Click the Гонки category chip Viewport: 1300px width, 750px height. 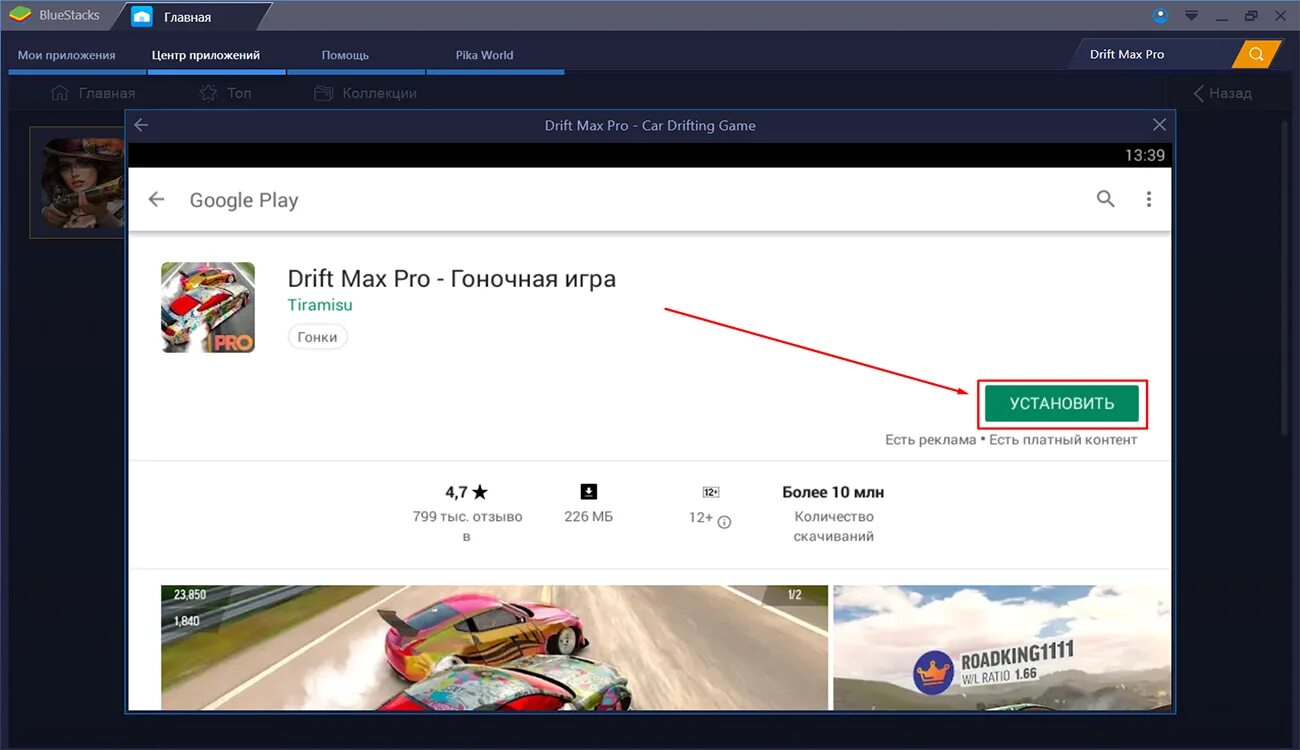tap(317, 337)
